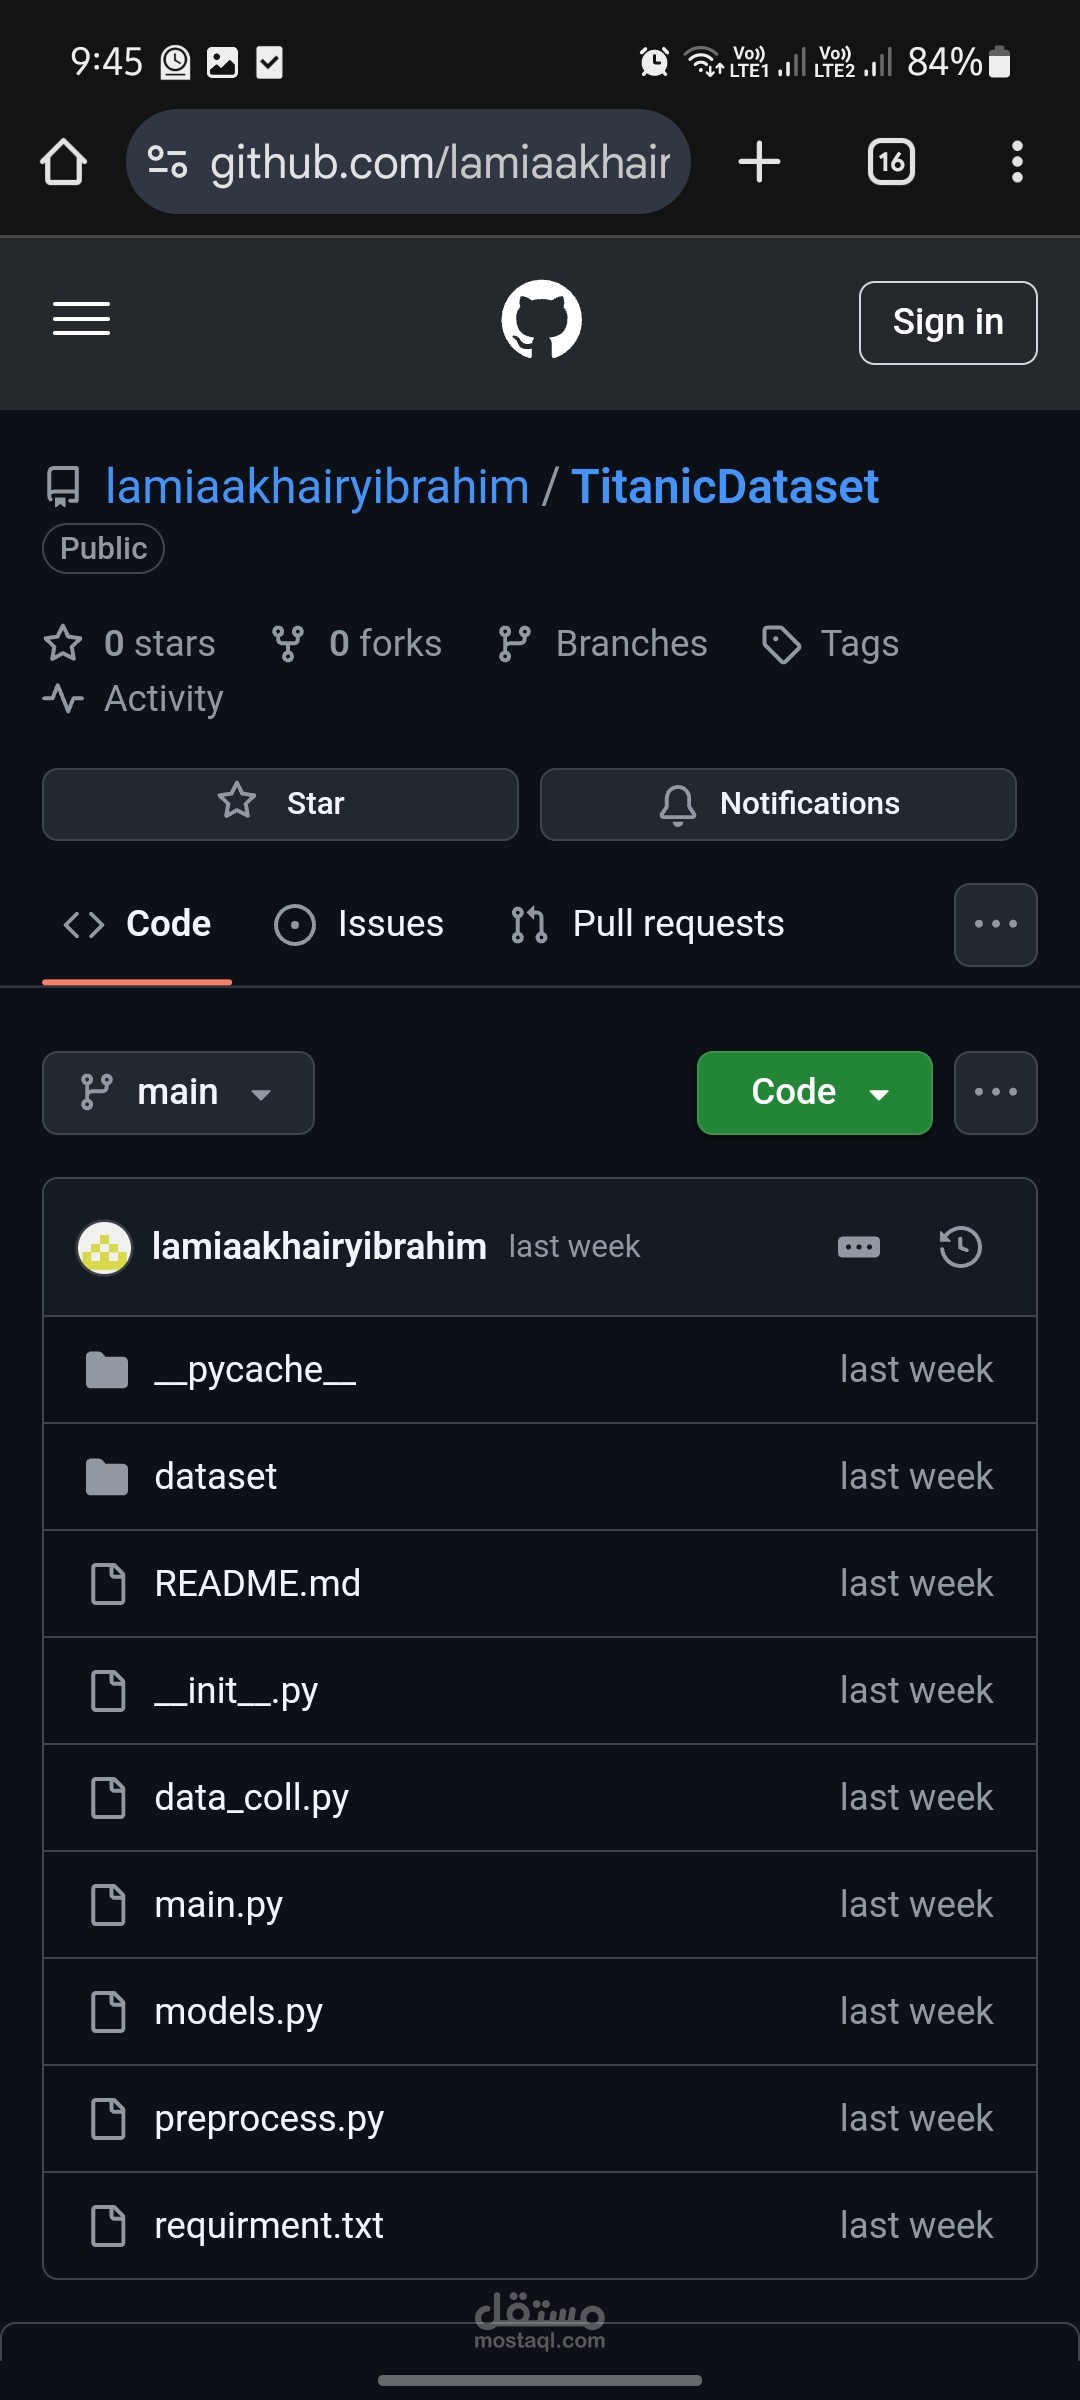The width and height of the screenshot is (1080, 2400).
Task: Open the browser tab switcher
Action: coord(891,162)
